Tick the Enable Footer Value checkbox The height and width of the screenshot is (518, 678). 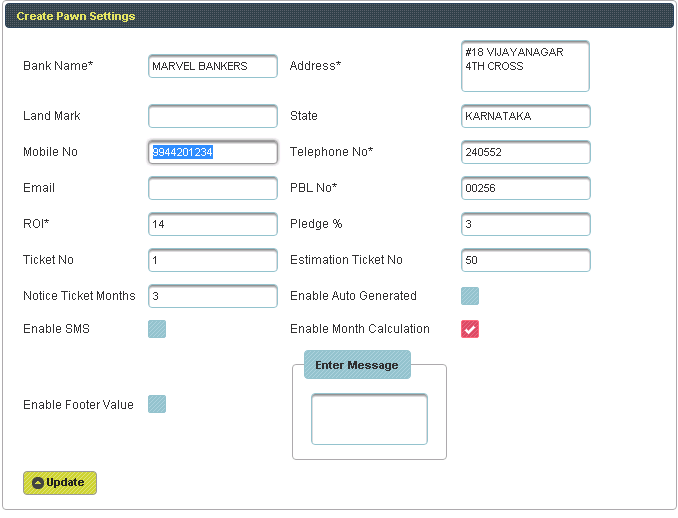click(157, 404)
